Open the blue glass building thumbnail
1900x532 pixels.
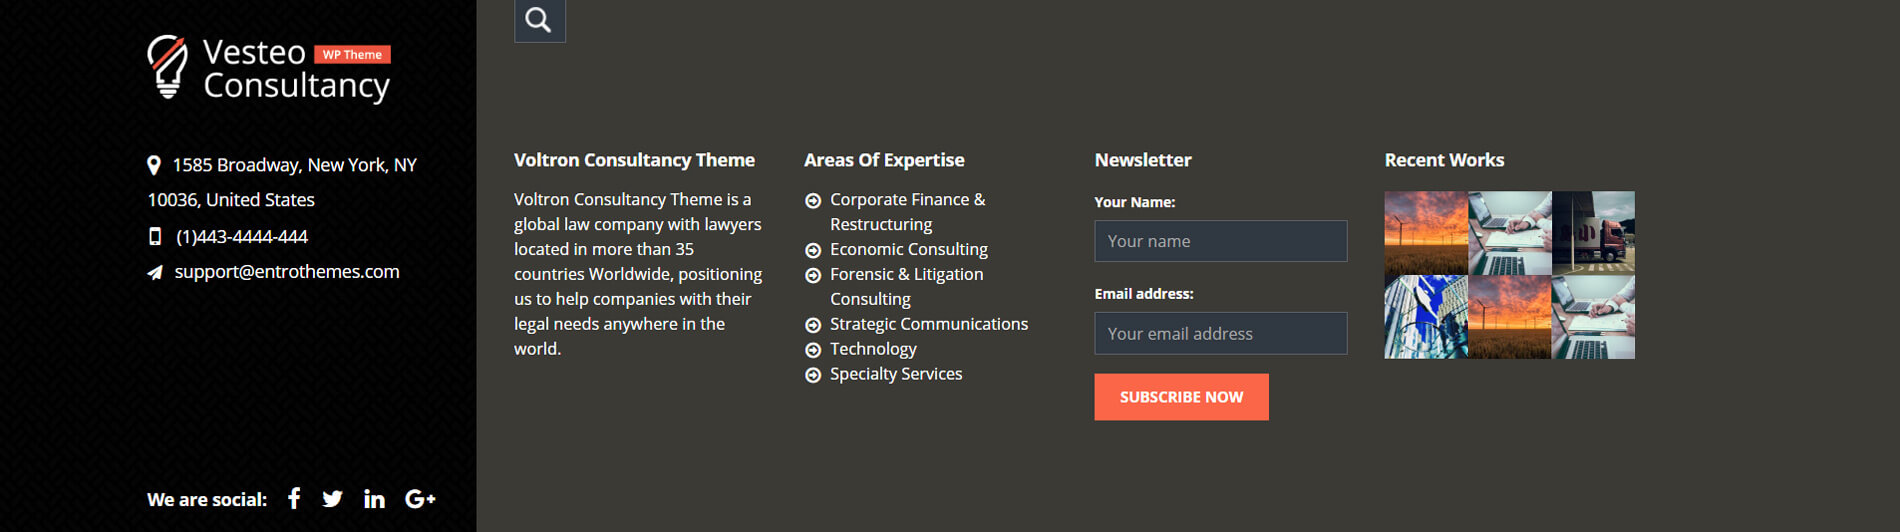tap(1426, 317)
